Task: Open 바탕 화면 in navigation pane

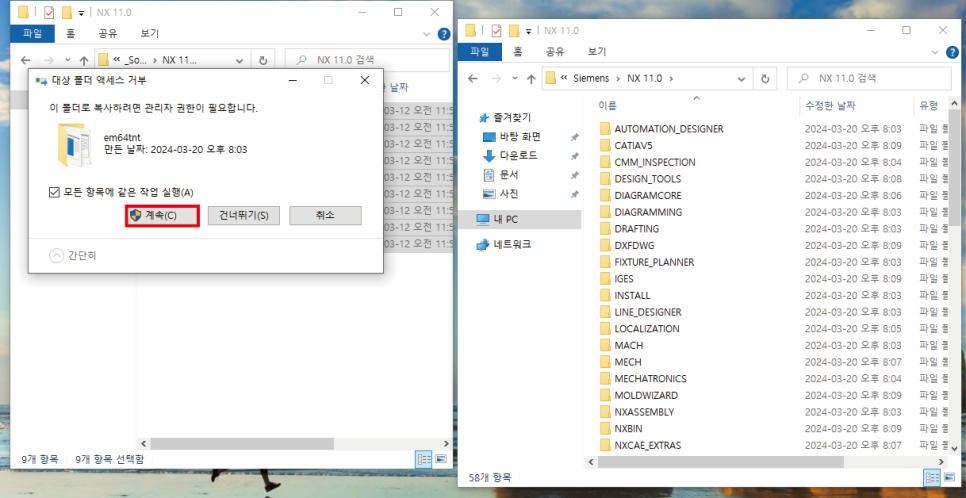Action: tap(521, 136)
